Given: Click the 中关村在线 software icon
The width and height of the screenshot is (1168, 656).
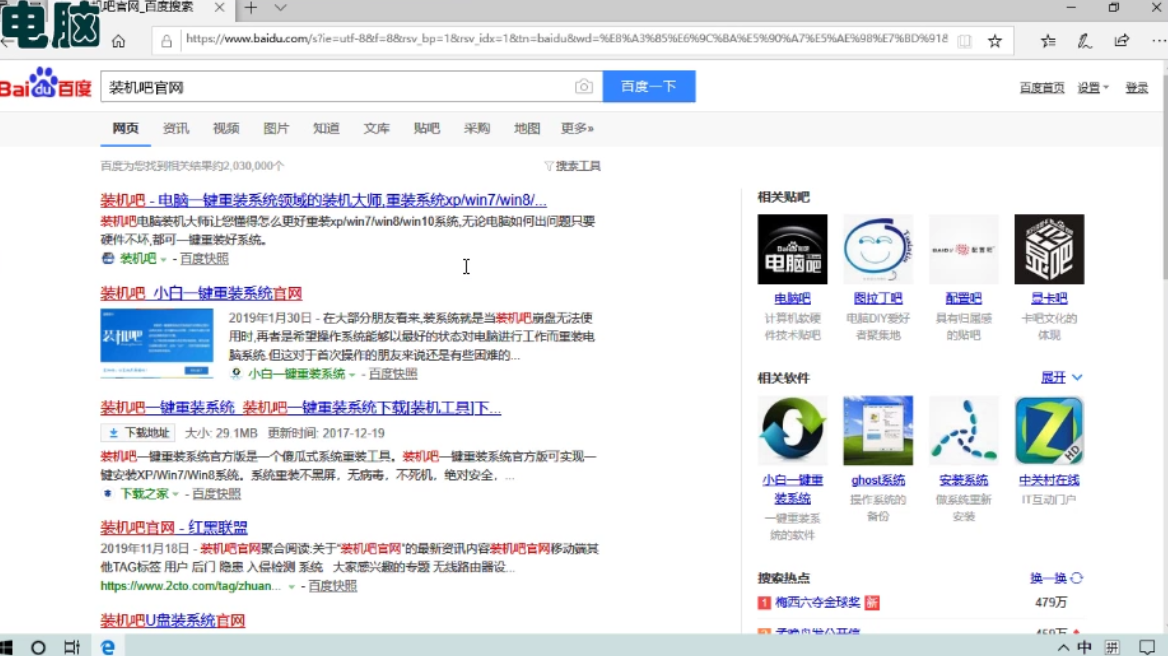Looking at the screenshot, I should pos(1049,430).
